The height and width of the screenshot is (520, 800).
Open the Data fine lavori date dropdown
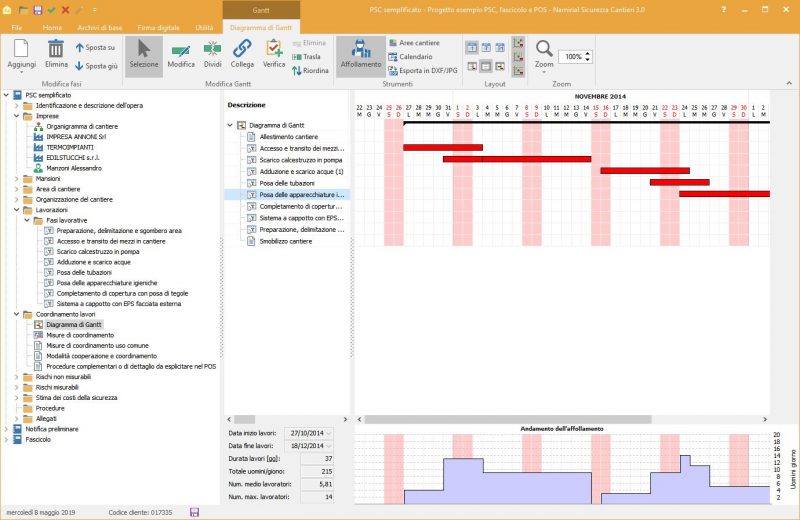coord(329,445)
